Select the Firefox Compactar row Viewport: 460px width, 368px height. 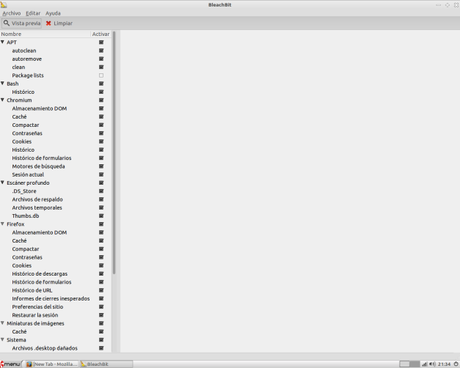pyautogui.click(x=56, y=249)
